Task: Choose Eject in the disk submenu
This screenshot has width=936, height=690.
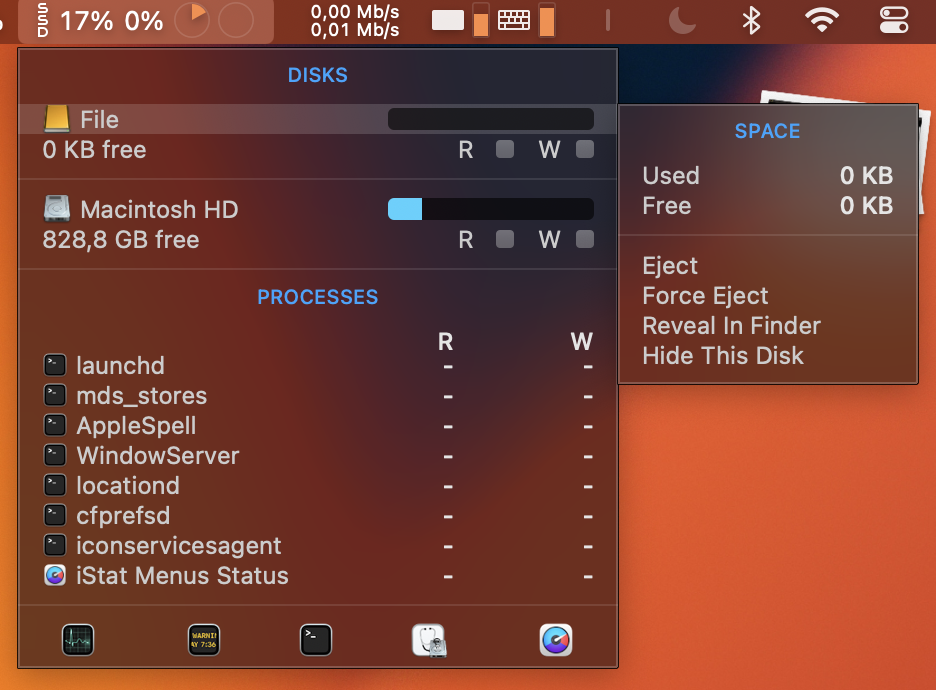Action: point(670,266)
